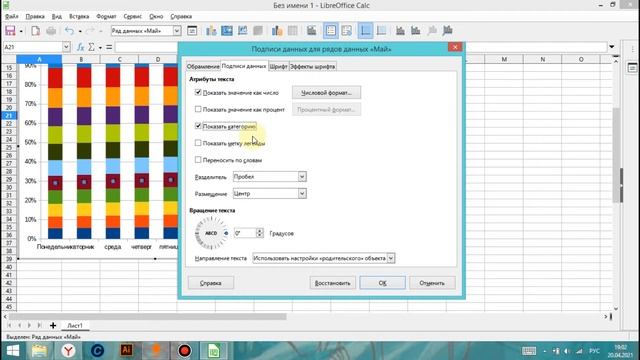Click the Chart Wall icon

[242, 31]
